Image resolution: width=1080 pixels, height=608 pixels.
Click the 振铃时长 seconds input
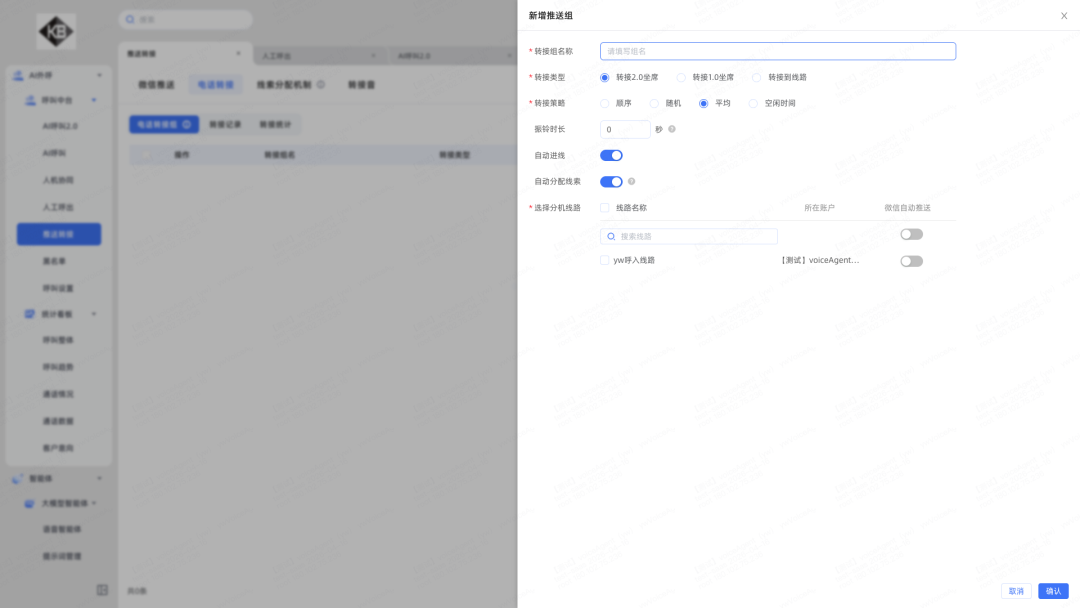[625, 129]
